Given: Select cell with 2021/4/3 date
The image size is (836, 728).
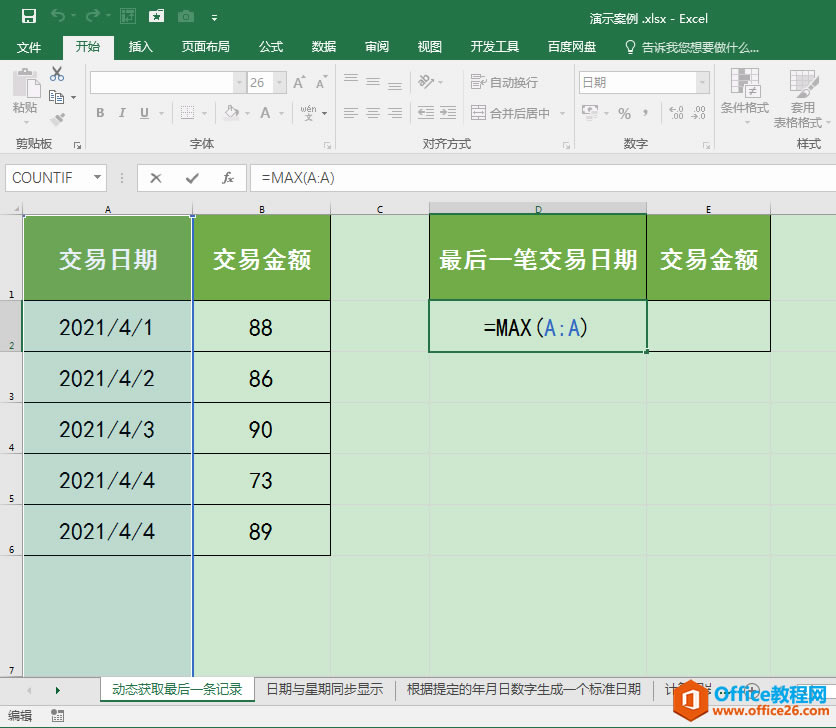Looking at the screenshot, I should coord(107,428).
